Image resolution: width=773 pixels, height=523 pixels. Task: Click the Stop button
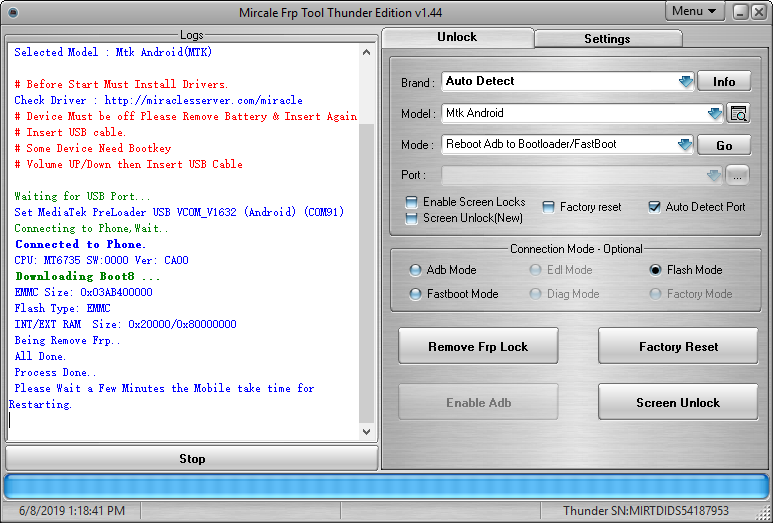pos(192,458)
